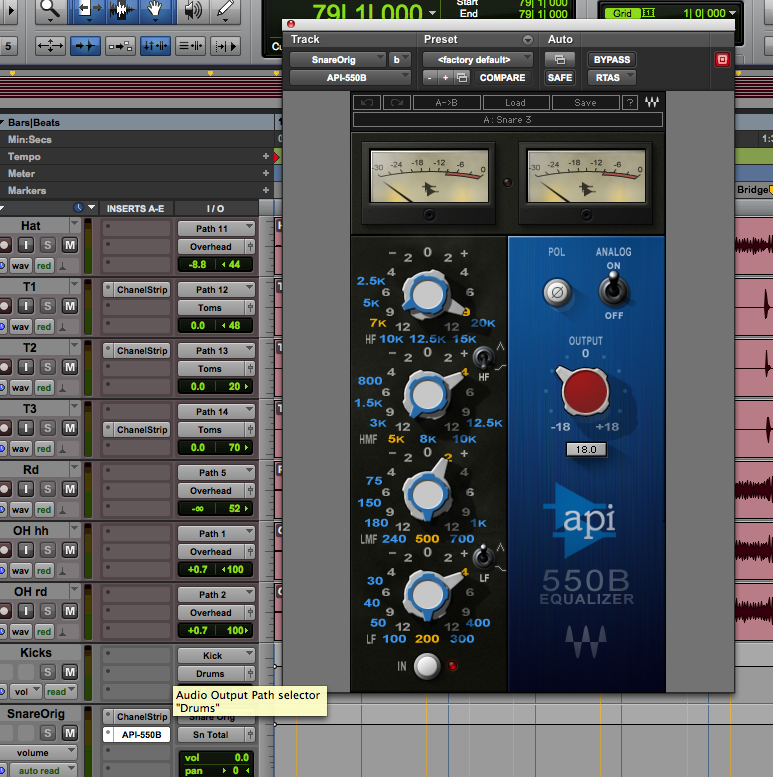Viewport: 773px width, 777px height.
Task: Open Grid value dropdown arrow
Action: [733, 13]
